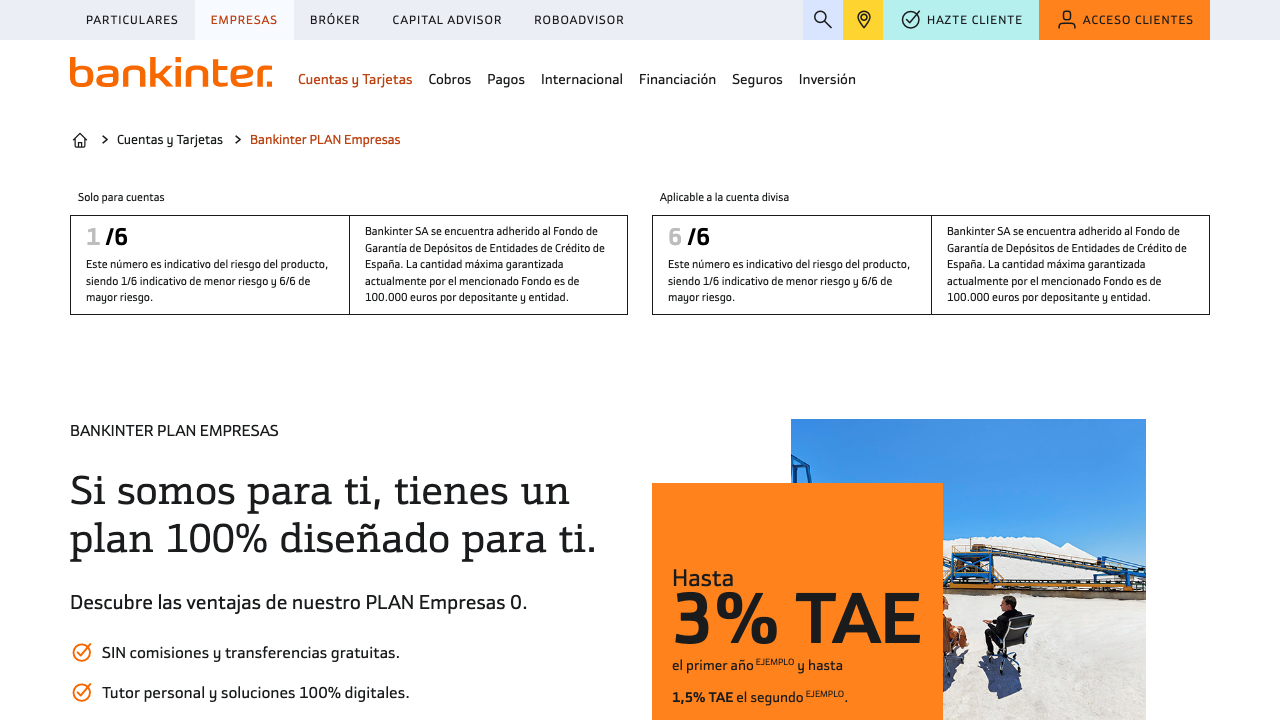Click 'SIN comisiones y transferencias gratuitas' text
This screenshot has width=1280, height=720.
coord(251,653)
